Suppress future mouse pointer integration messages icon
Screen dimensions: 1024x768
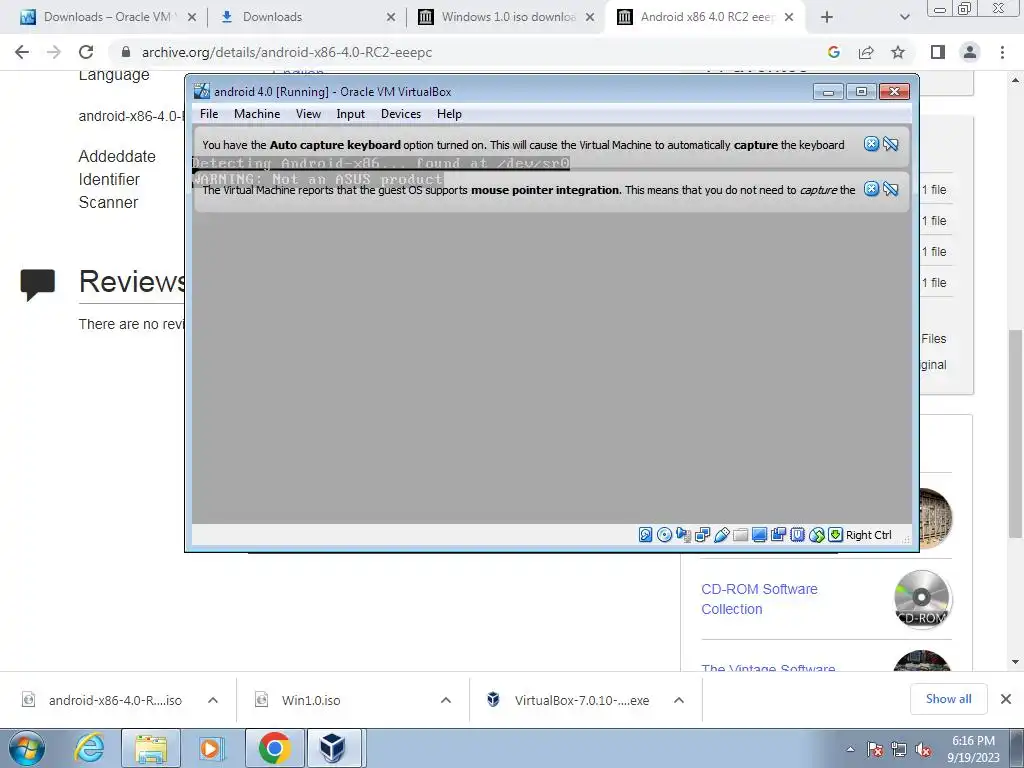coord(891,189)
